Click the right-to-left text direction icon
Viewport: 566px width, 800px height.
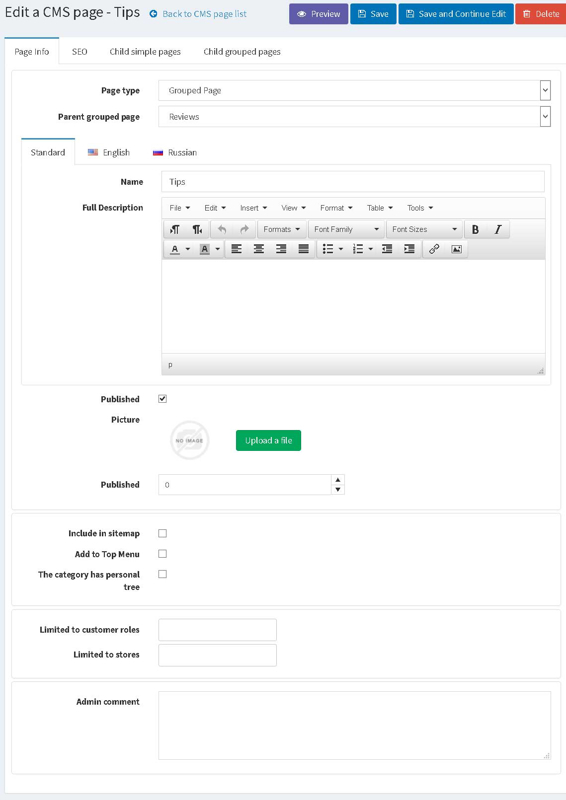(197, 230)
